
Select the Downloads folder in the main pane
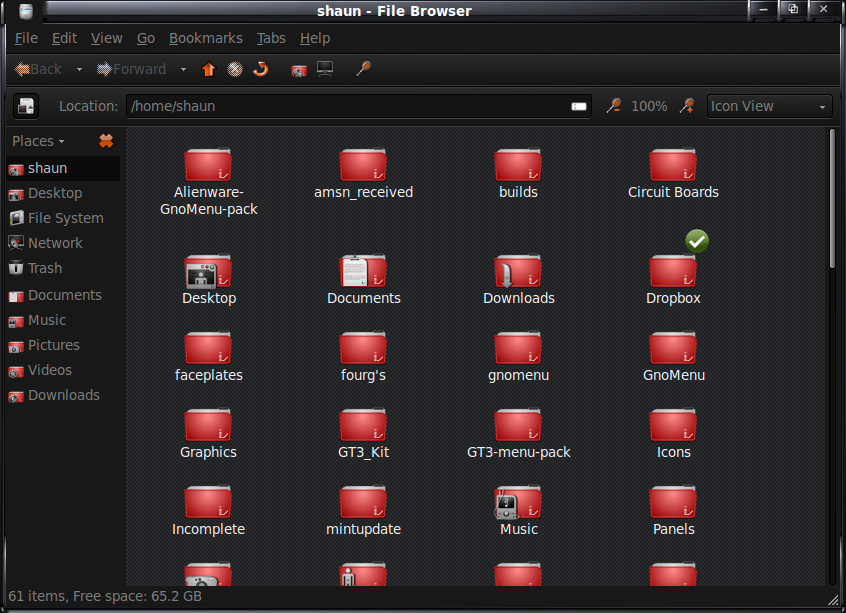pos(518,271)
